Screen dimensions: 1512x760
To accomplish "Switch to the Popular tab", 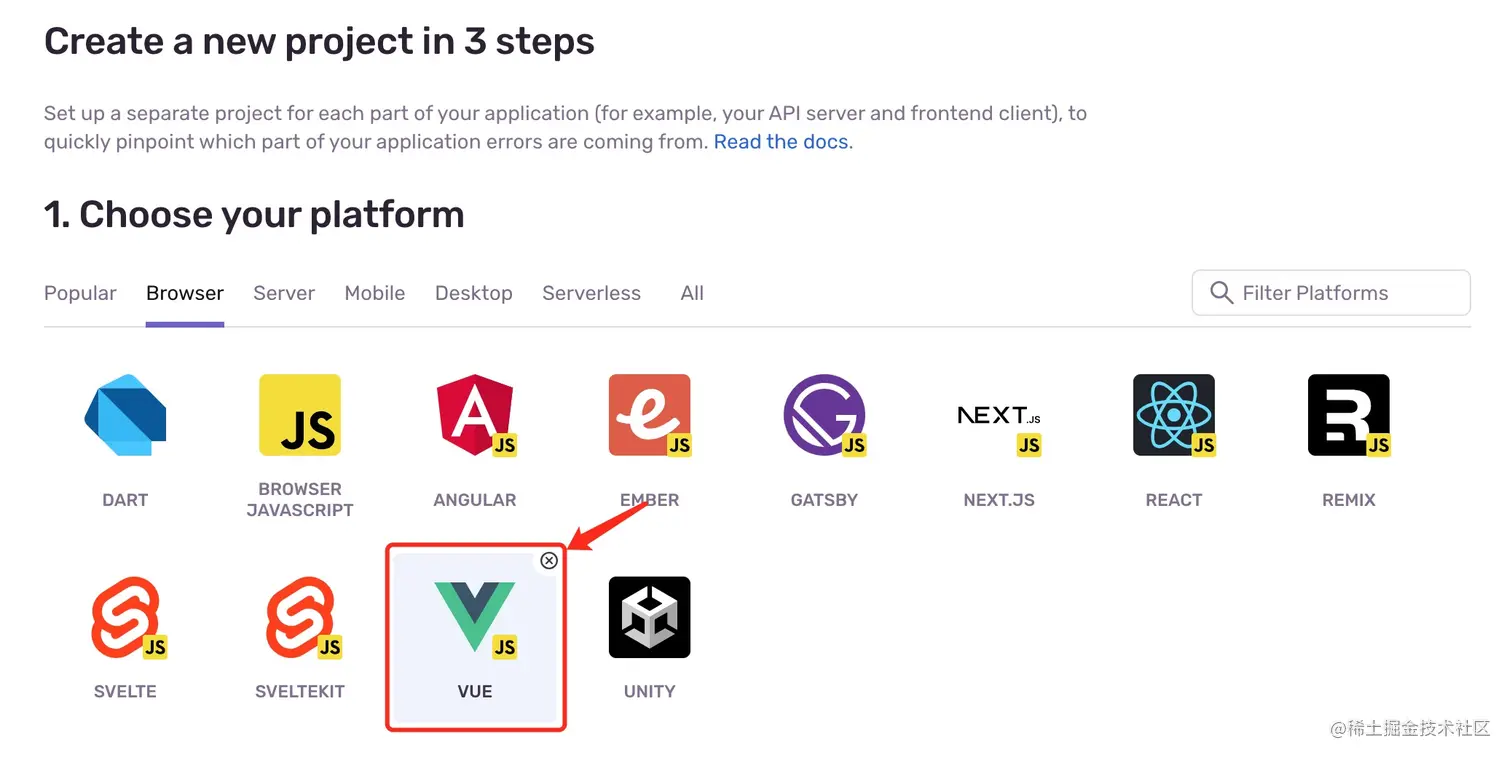I will click(80, 293).
